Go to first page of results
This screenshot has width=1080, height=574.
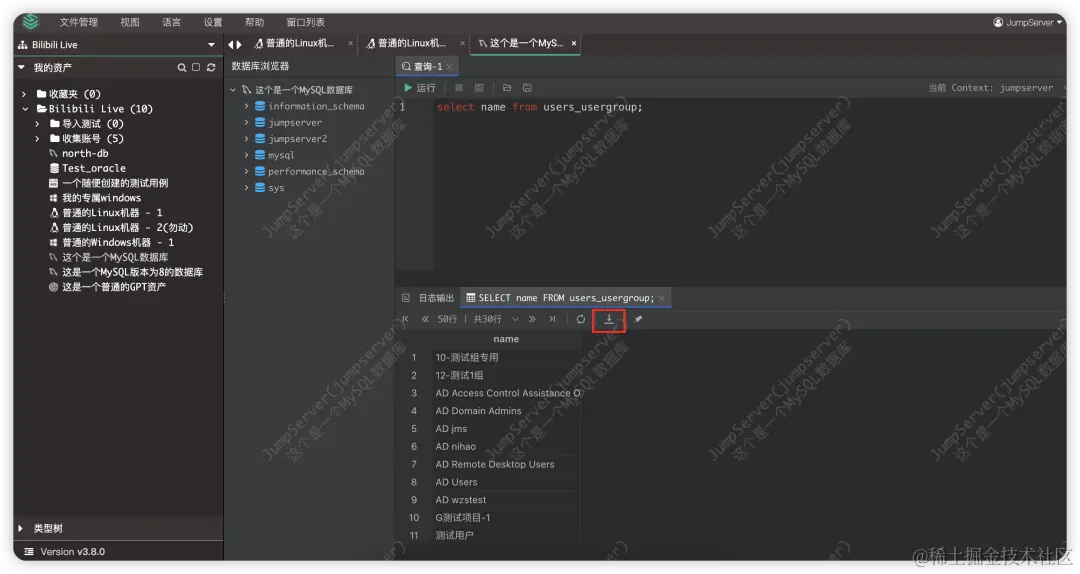[x=405, y=319]
